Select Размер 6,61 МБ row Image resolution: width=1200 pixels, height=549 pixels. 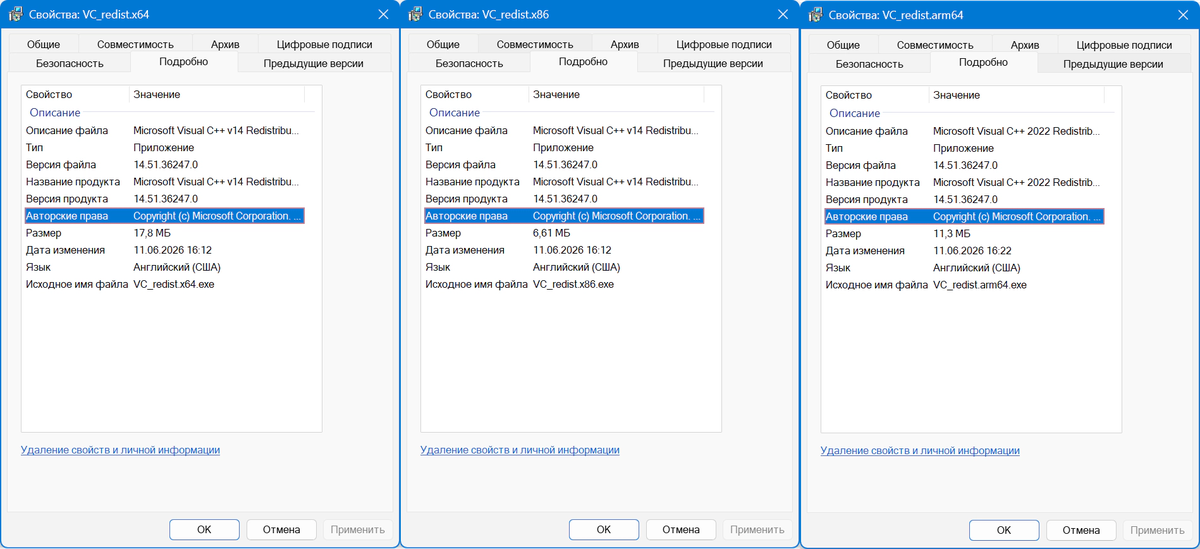pyautogui.click(x=563, y=233)
